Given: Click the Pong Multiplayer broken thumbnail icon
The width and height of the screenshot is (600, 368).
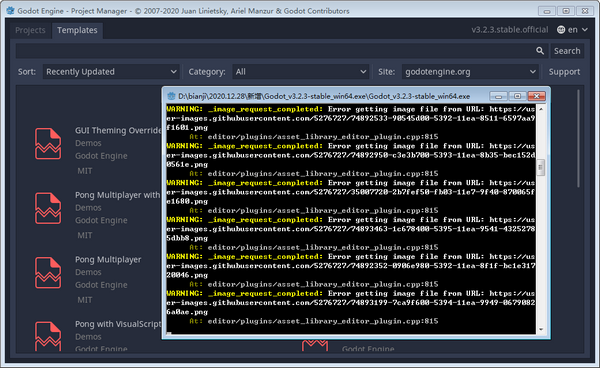Looking at the screenshot, I should click(48, 273).
